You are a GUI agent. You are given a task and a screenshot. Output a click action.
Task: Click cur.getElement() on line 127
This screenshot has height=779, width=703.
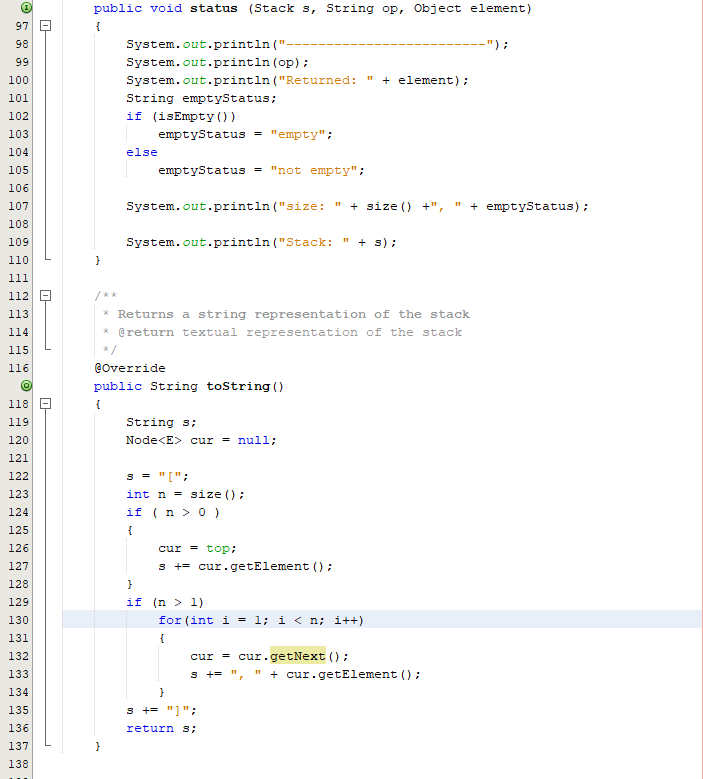click(262, 566)
